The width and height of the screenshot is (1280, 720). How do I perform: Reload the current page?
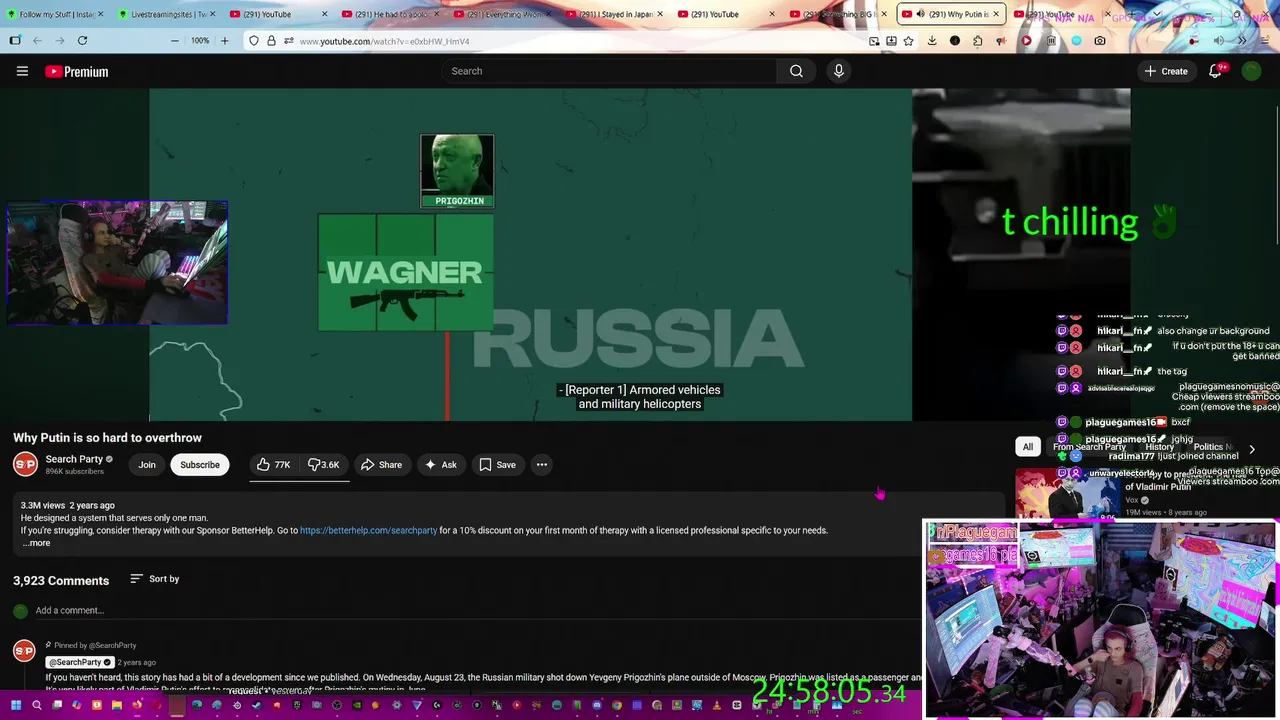[x=82, y=41]
